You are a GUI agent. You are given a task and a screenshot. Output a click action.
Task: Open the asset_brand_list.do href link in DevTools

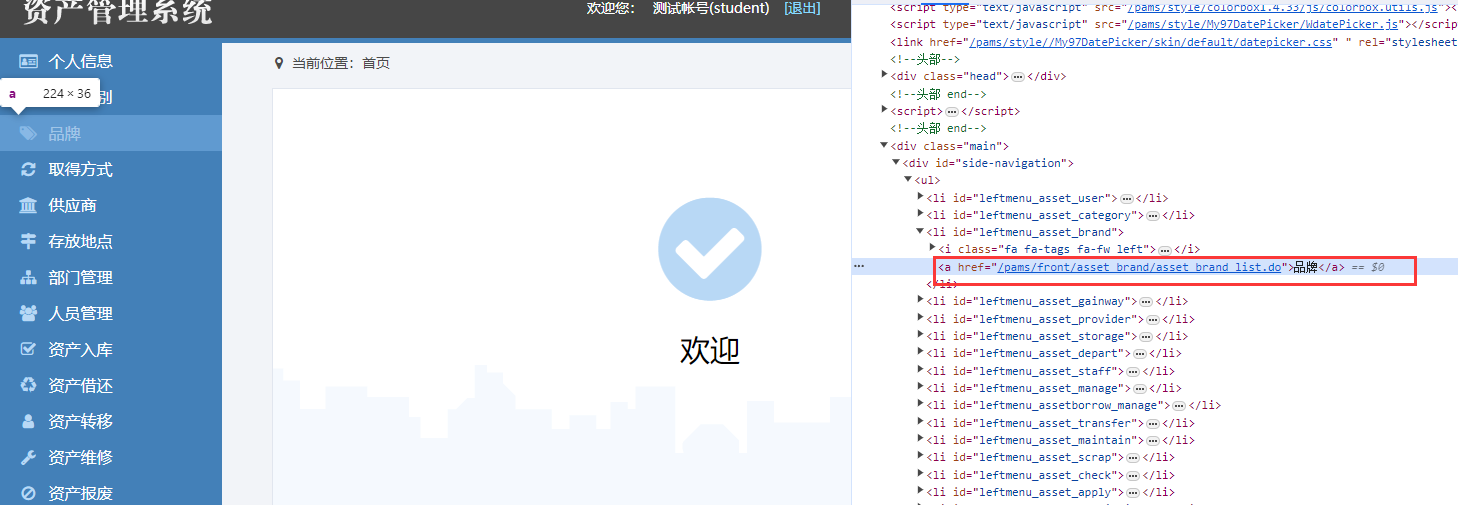click(x=1139, y=267)
